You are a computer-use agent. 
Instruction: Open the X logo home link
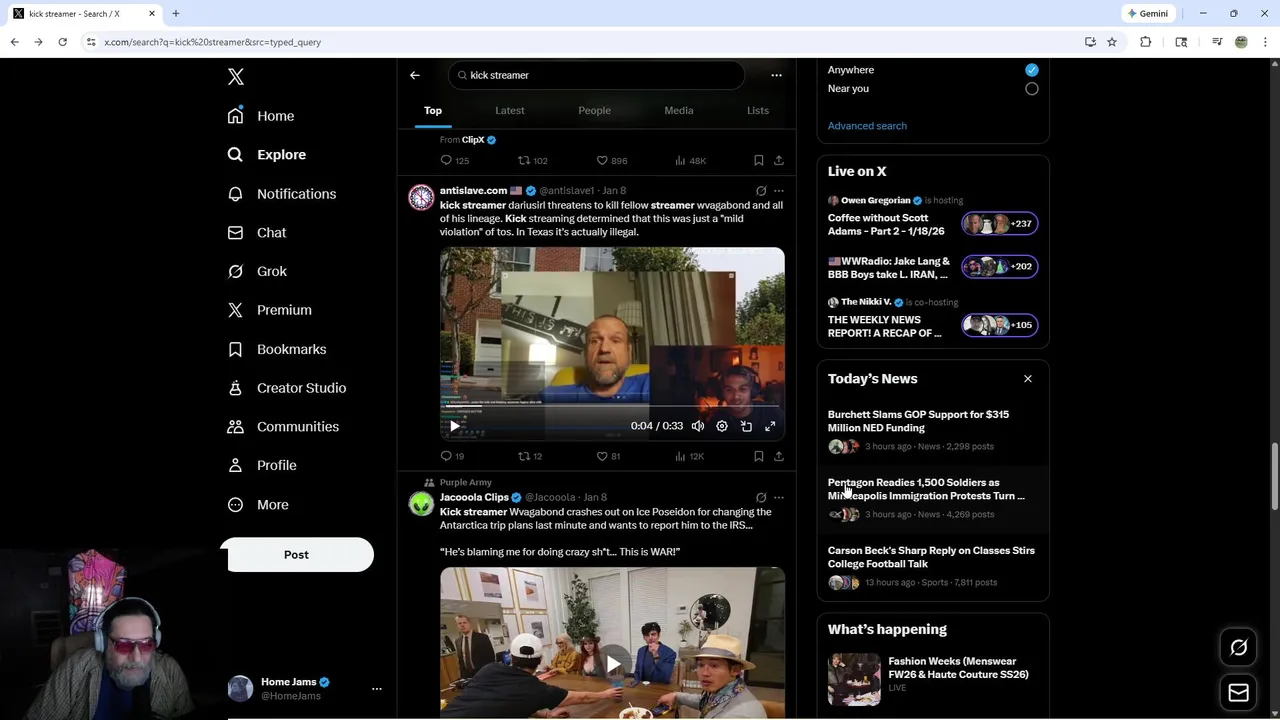[236, 77]
